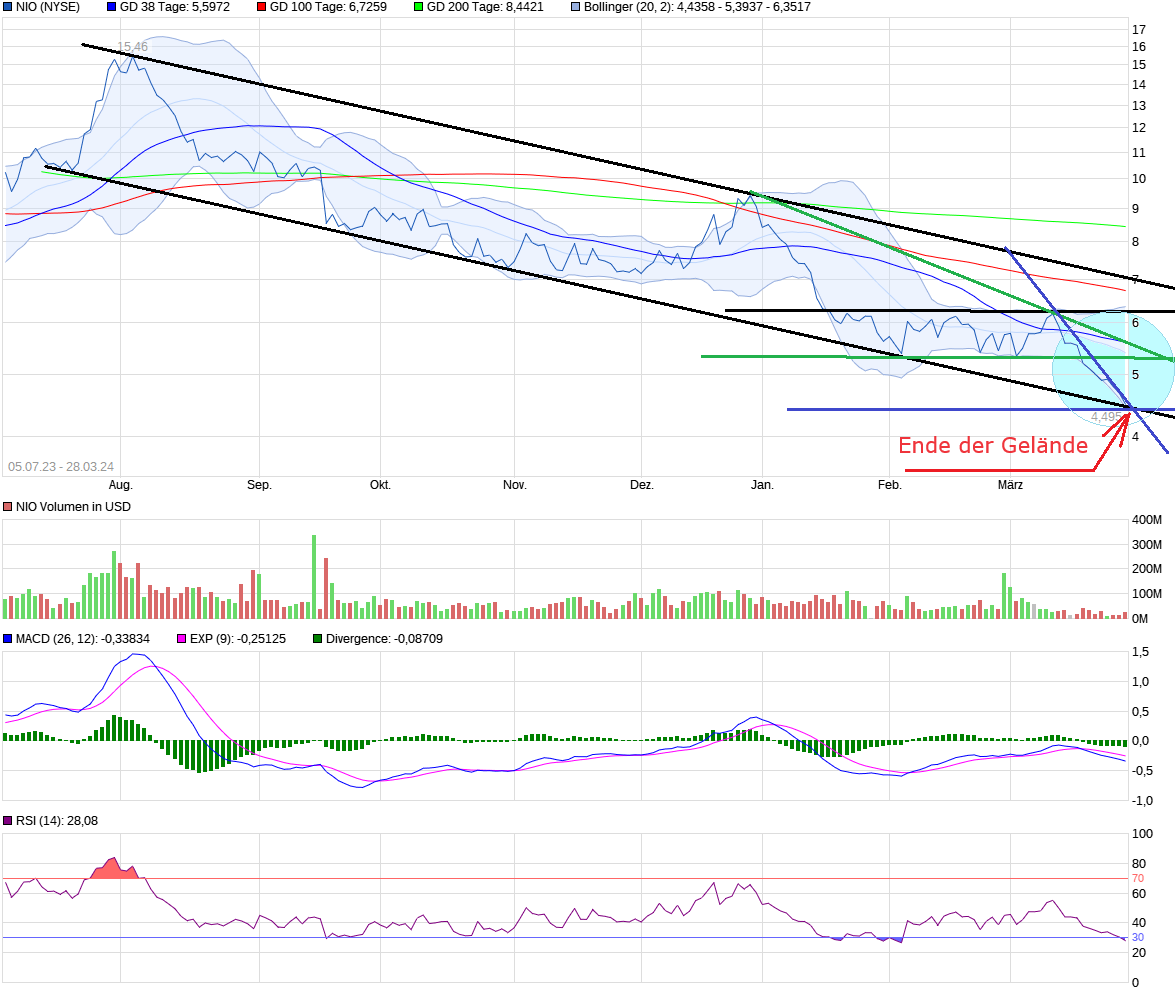Screen dimensions: 1175x994
Task: Click the date range 05.07.23 - 28.03.24 text
Action: click(60, 467)
